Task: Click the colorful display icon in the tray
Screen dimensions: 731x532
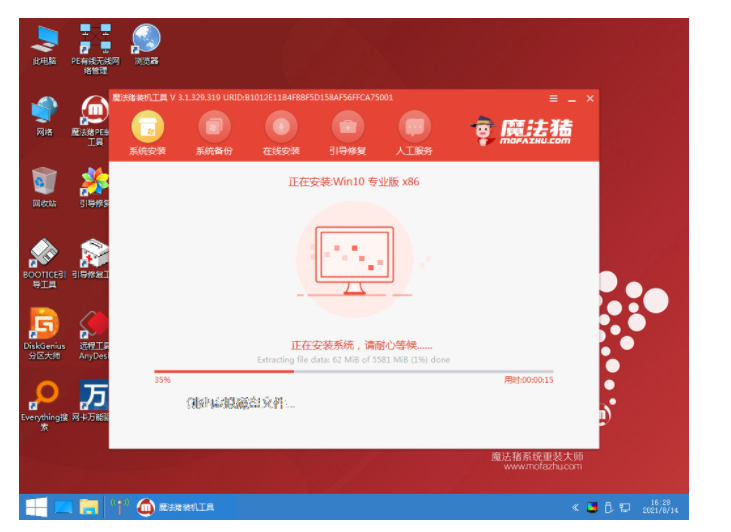Action: (x=592, y=507)
